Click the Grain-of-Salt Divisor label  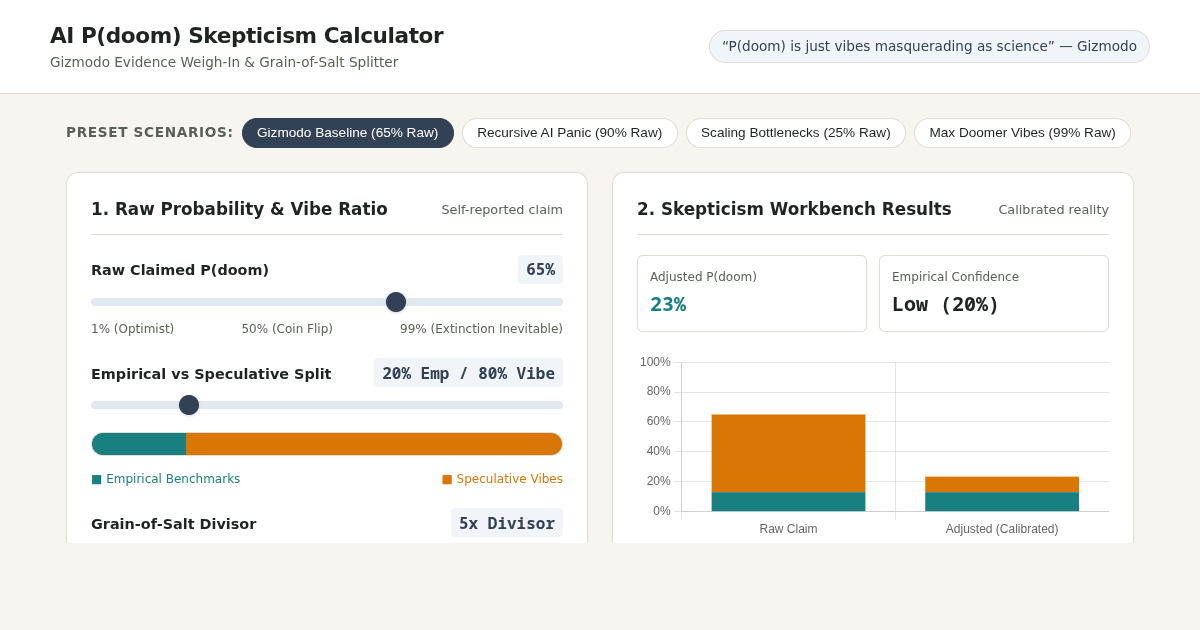pos(174,524)
